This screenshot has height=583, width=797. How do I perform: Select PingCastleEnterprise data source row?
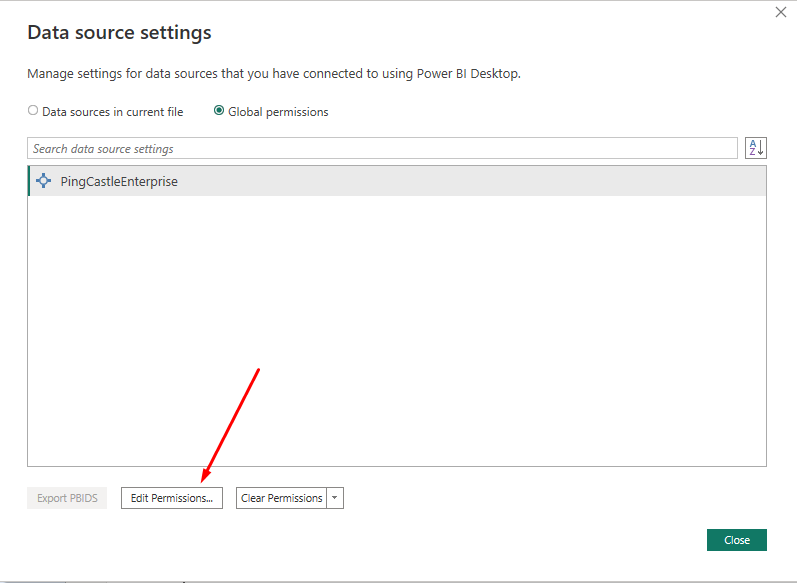pos(397,181)
